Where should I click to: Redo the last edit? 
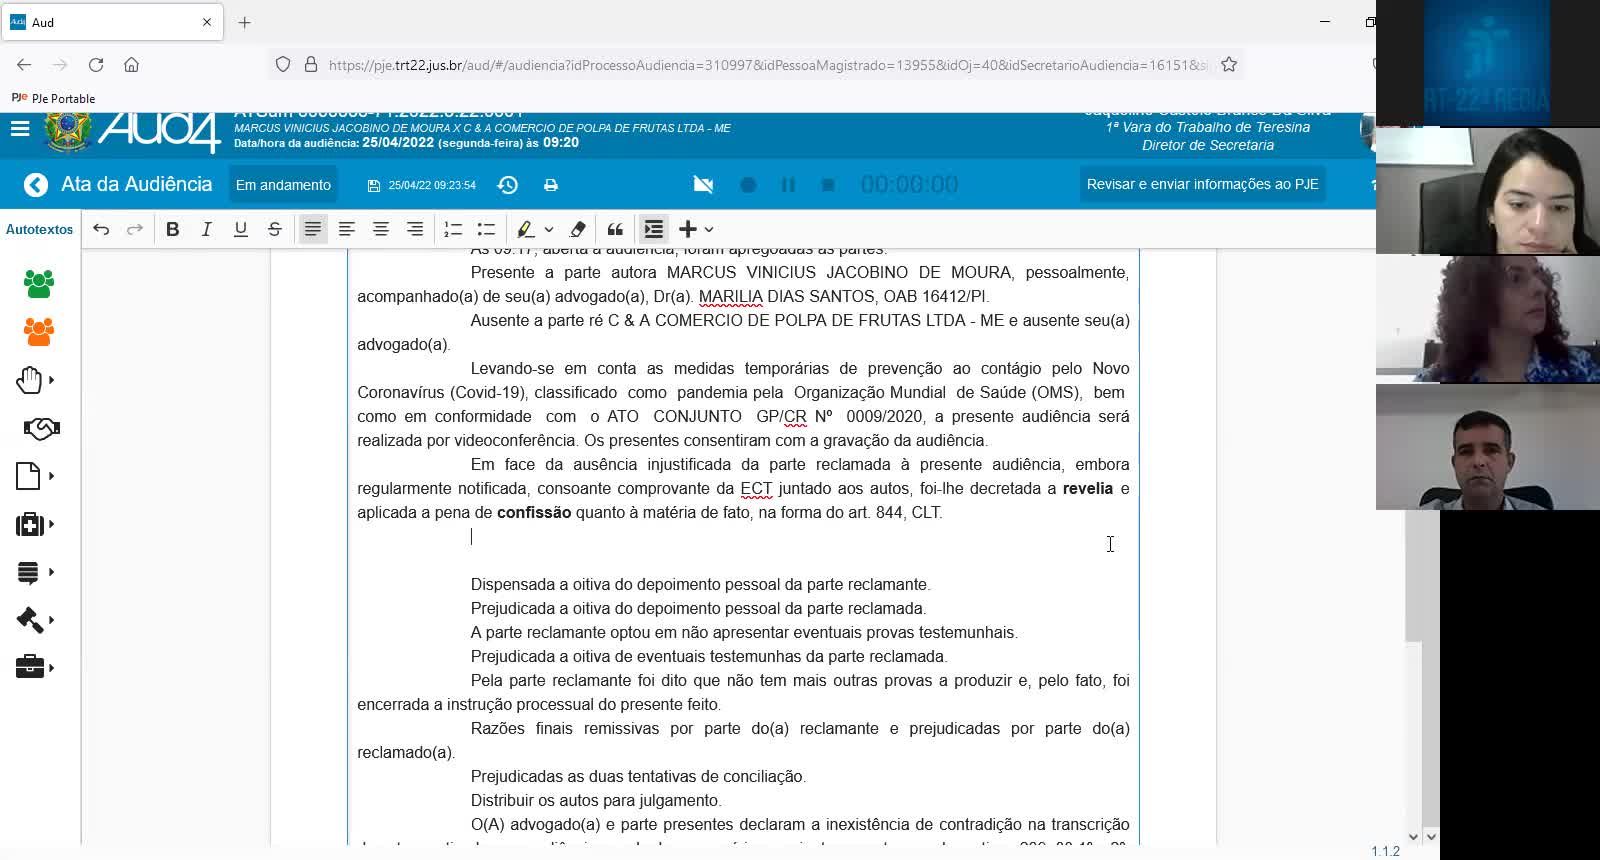(135, 229)
